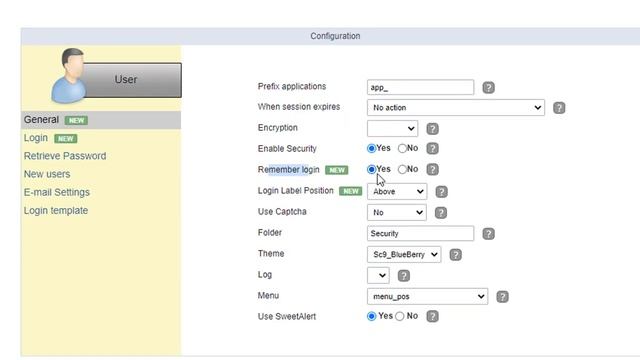Click the NEW badge beside General

76,120
